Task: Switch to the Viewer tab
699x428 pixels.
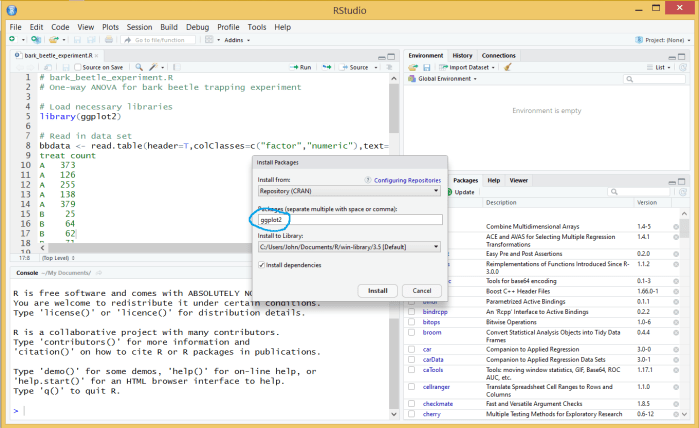Action: coord(518,181)
